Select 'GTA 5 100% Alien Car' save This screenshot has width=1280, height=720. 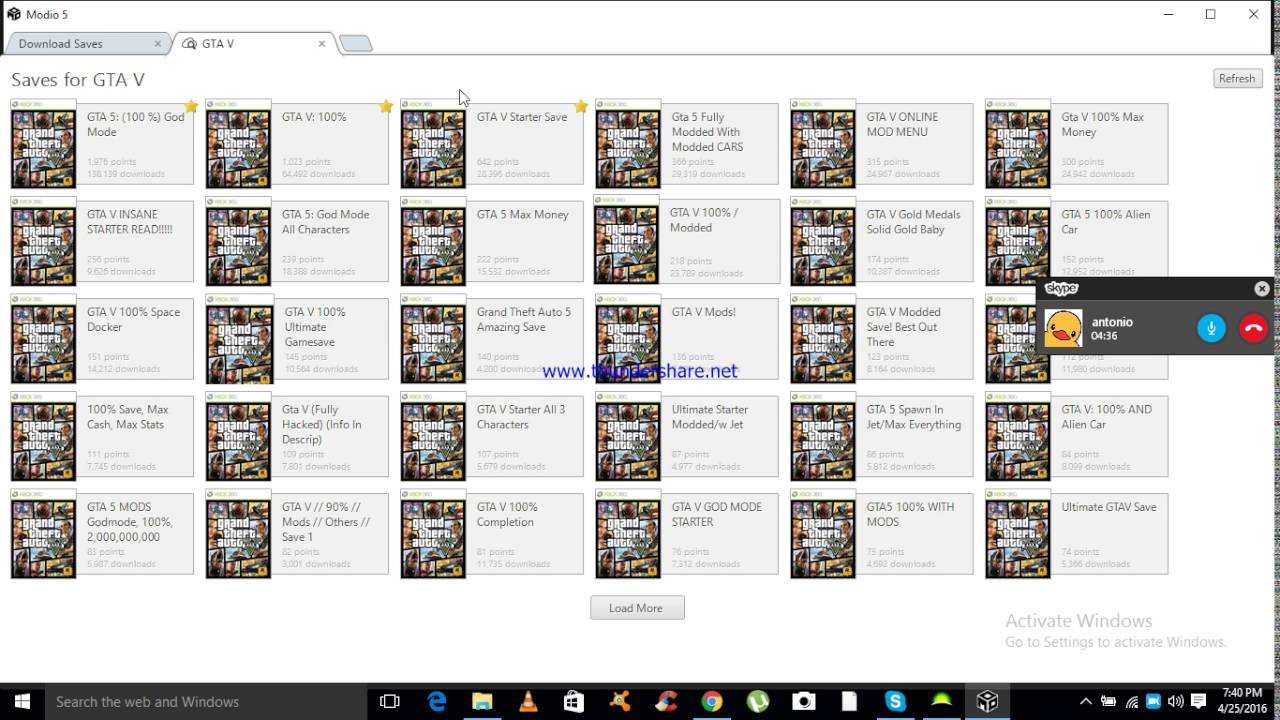tap(1077, 241)
